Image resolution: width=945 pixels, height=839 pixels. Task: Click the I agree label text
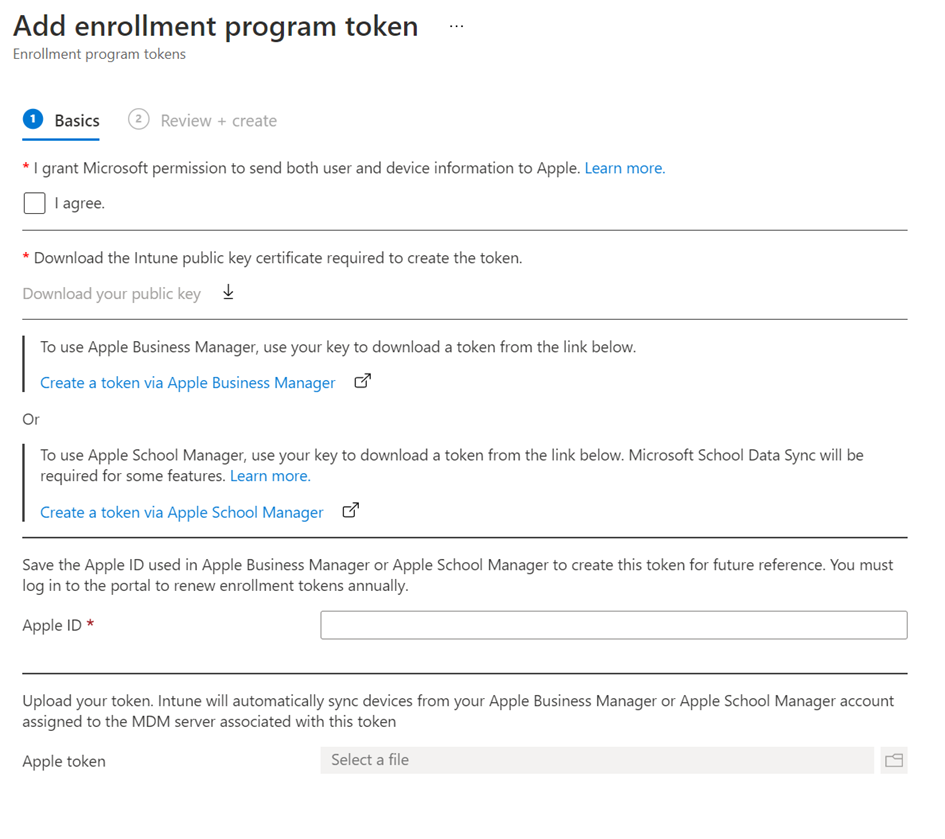click(x=80, y=203)
